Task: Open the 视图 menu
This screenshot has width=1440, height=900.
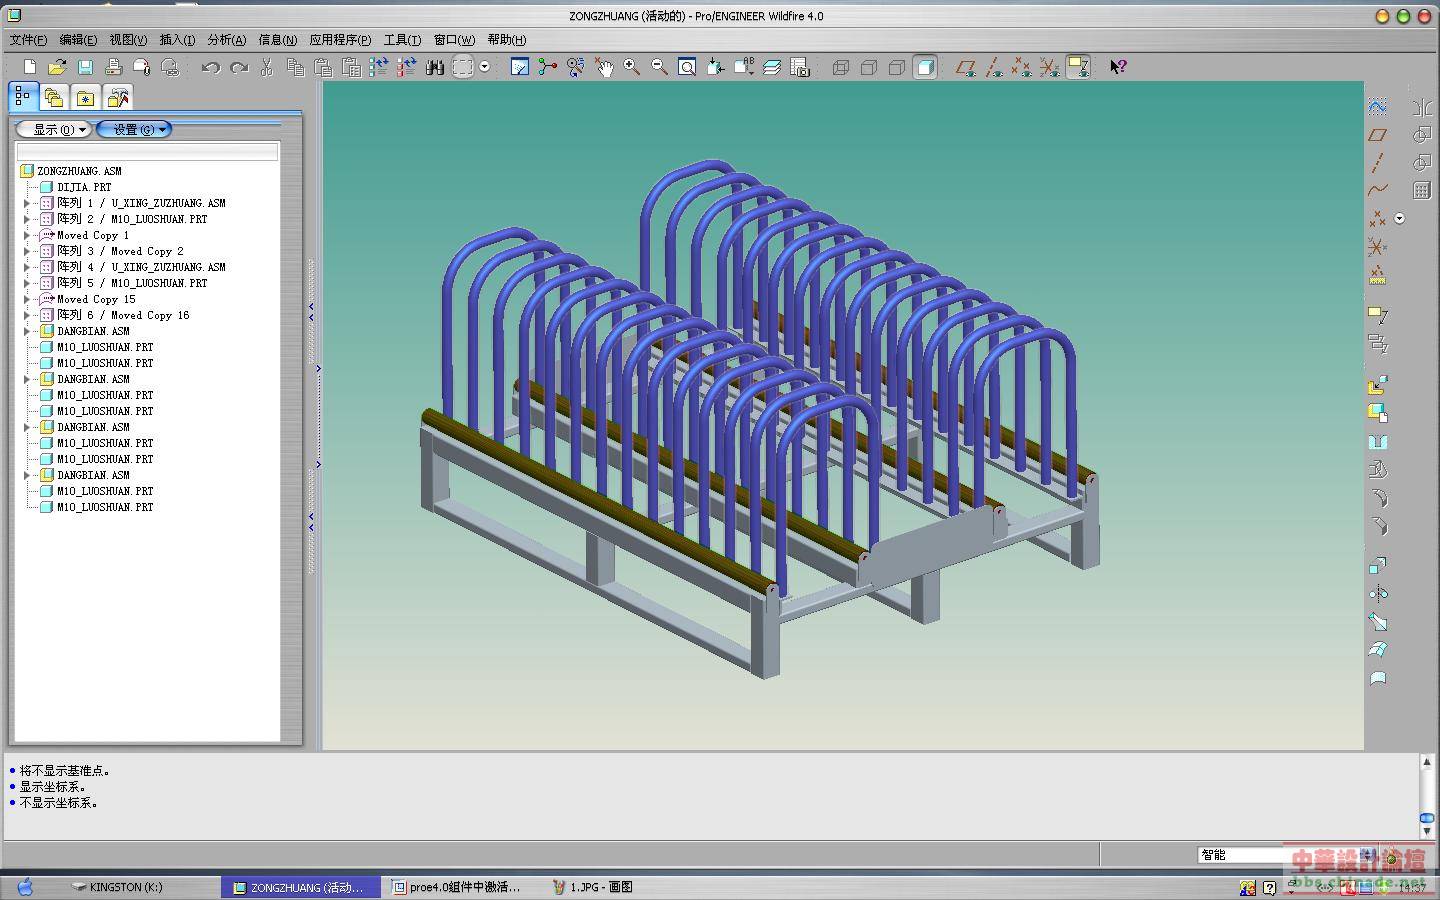Action: pyautogui.click(x=128, y=40)
